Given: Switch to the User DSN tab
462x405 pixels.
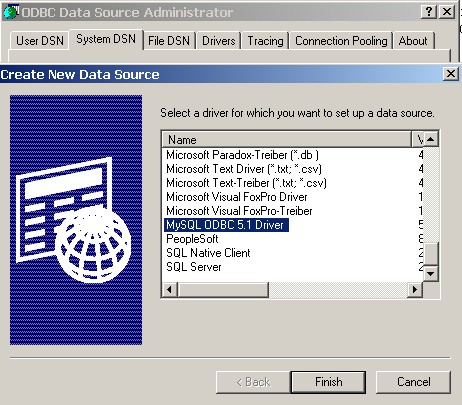Looking at the screenshot, I should tap(40, 41).
